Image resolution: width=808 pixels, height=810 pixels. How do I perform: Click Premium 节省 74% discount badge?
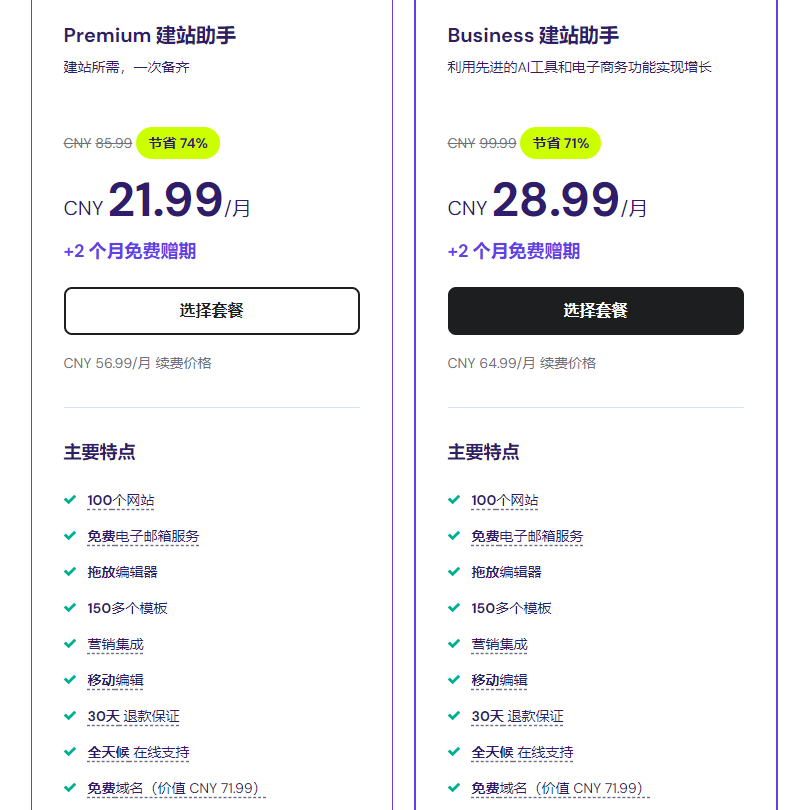pyautogui.click(x=178, y=143)
